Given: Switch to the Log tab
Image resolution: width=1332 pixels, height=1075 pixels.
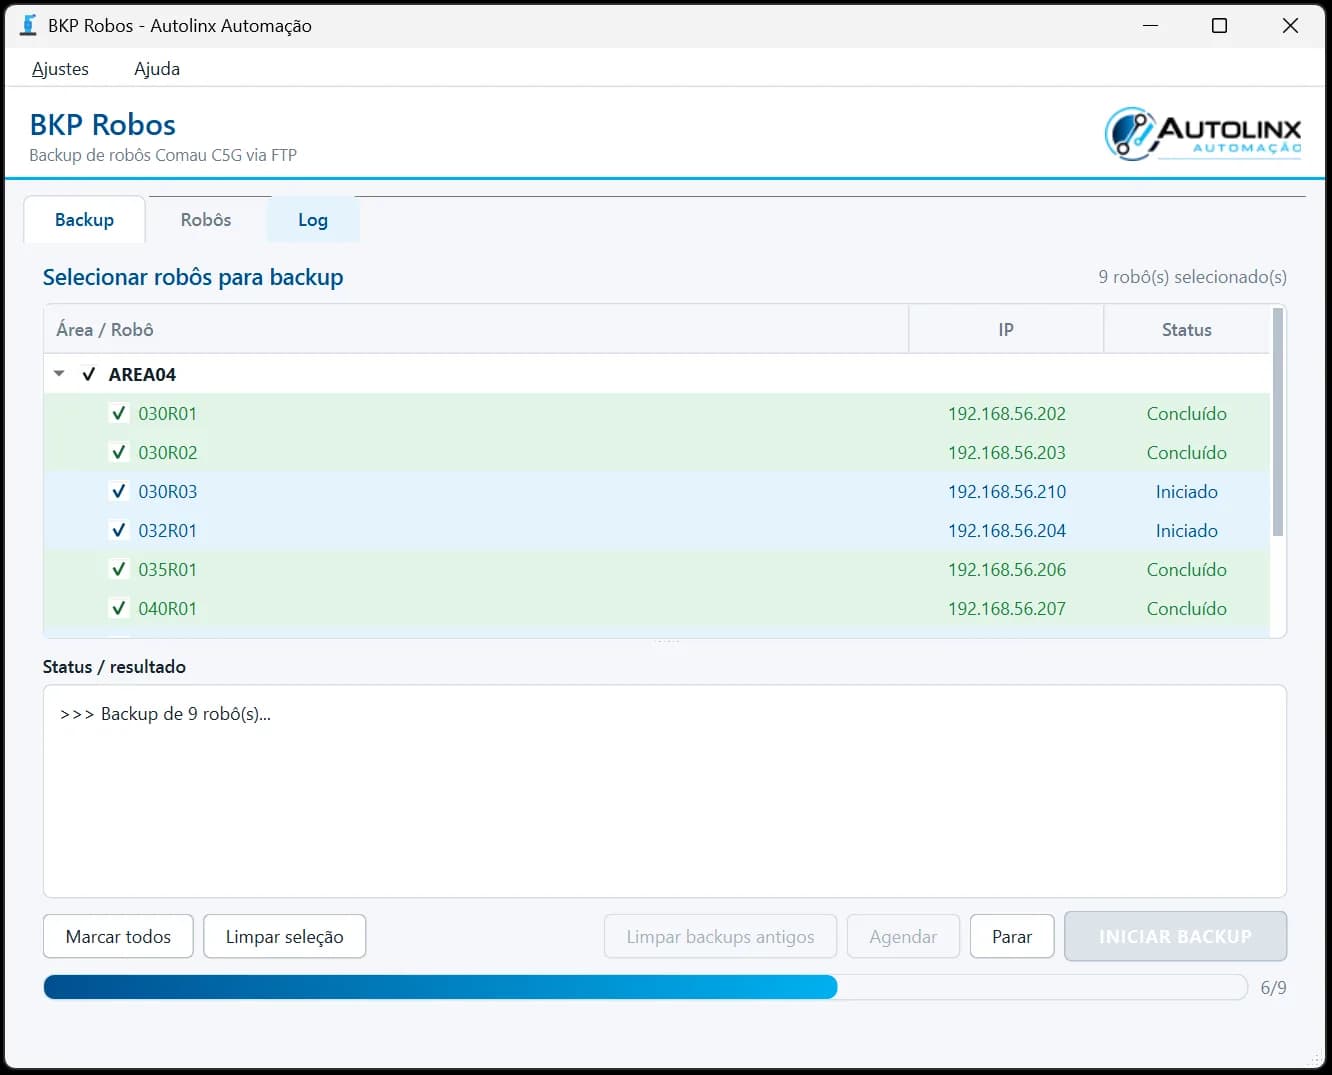Looking at the screenshot, I should pos(313,220).
